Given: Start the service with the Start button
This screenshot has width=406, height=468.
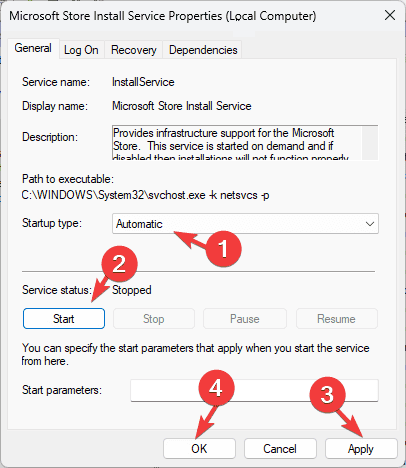Looking at the screenshot, I should coord(64,319).
